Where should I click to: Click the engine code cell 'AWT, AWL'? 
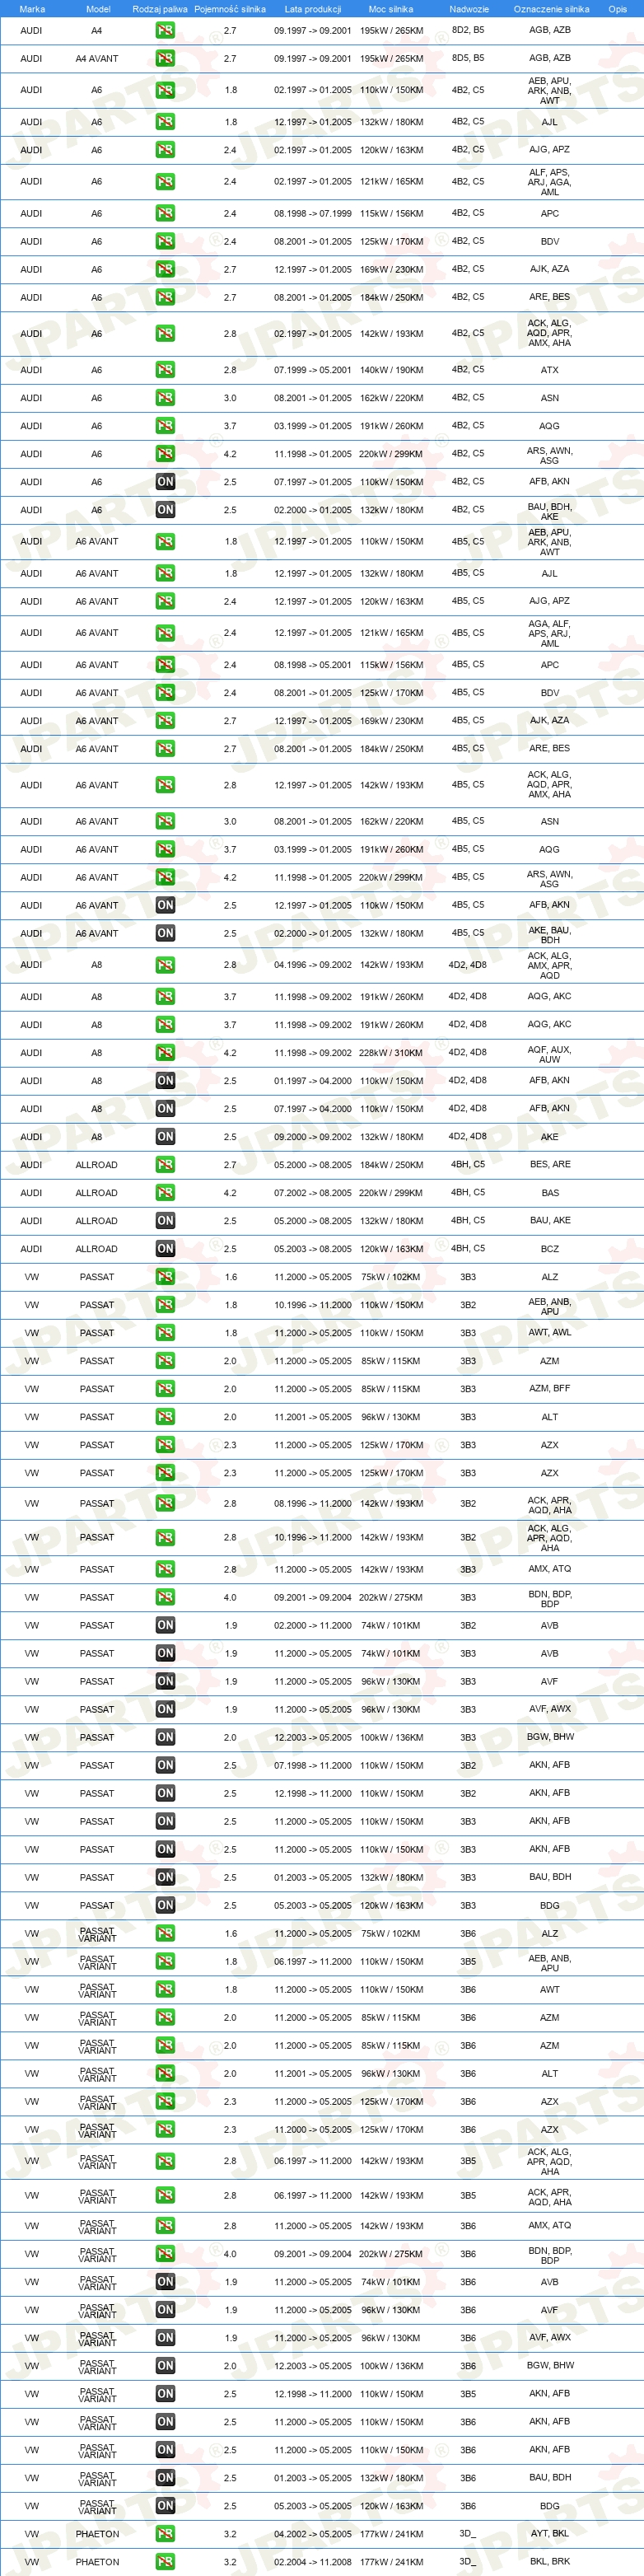click(550, 1333)
